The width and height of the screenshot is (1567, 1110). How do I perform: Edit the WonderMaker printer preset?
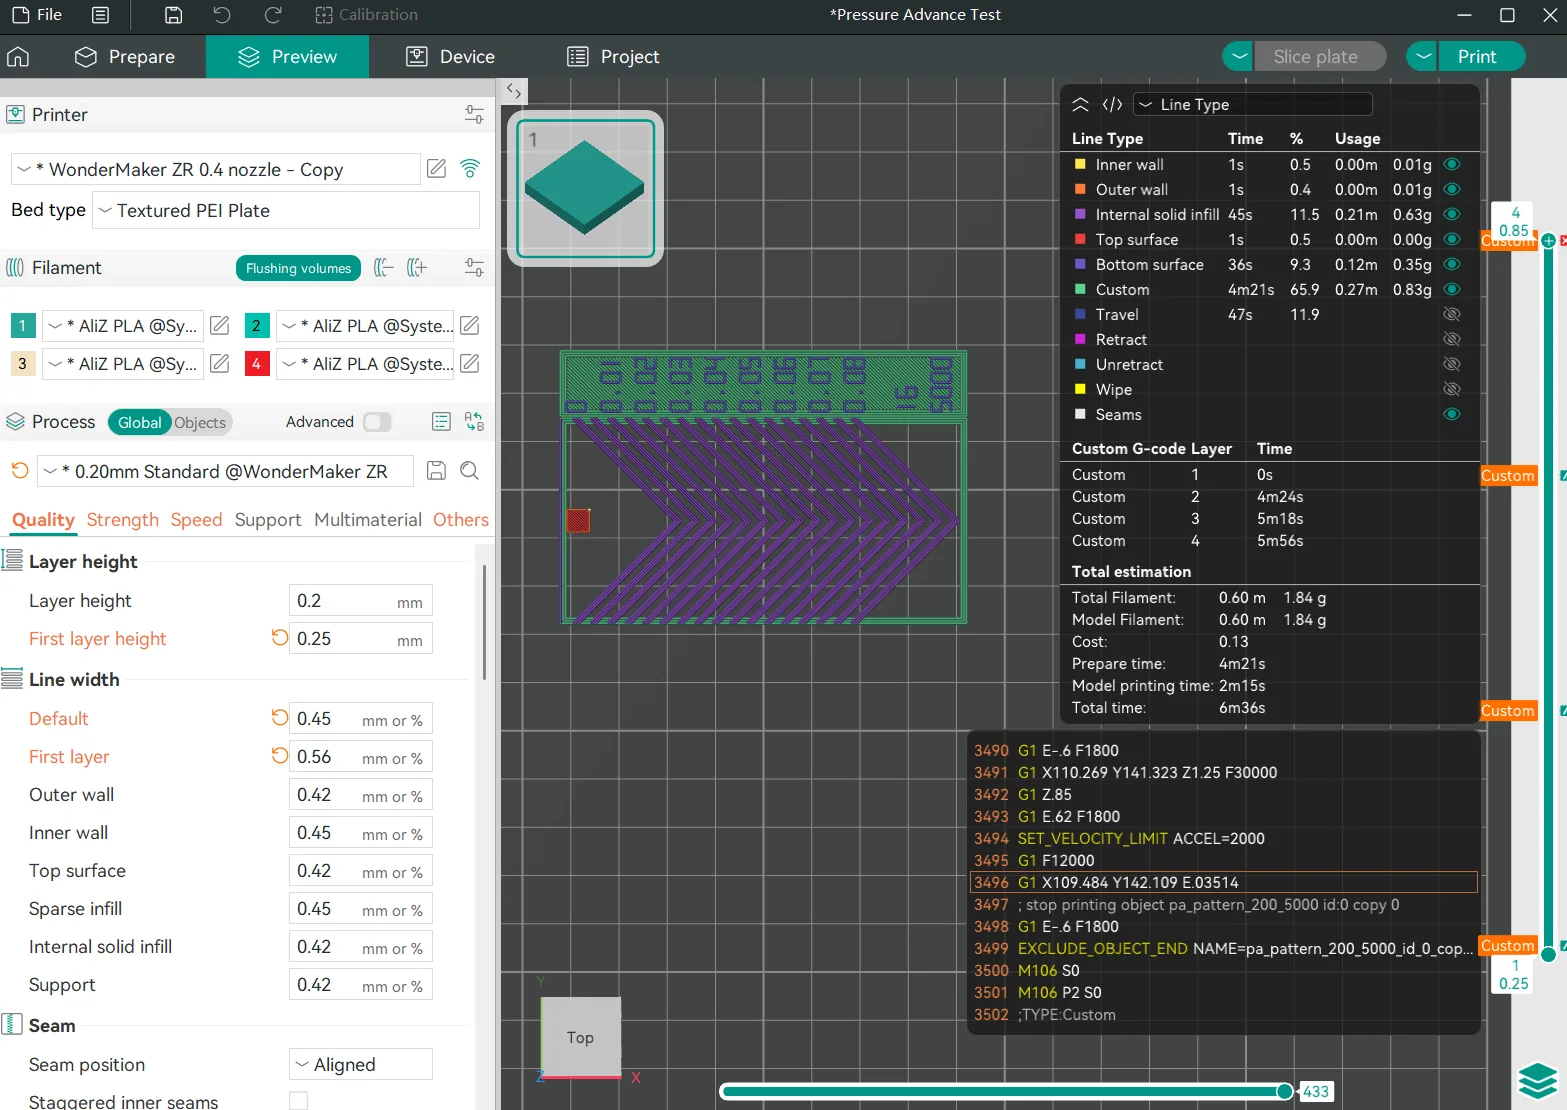437,169
